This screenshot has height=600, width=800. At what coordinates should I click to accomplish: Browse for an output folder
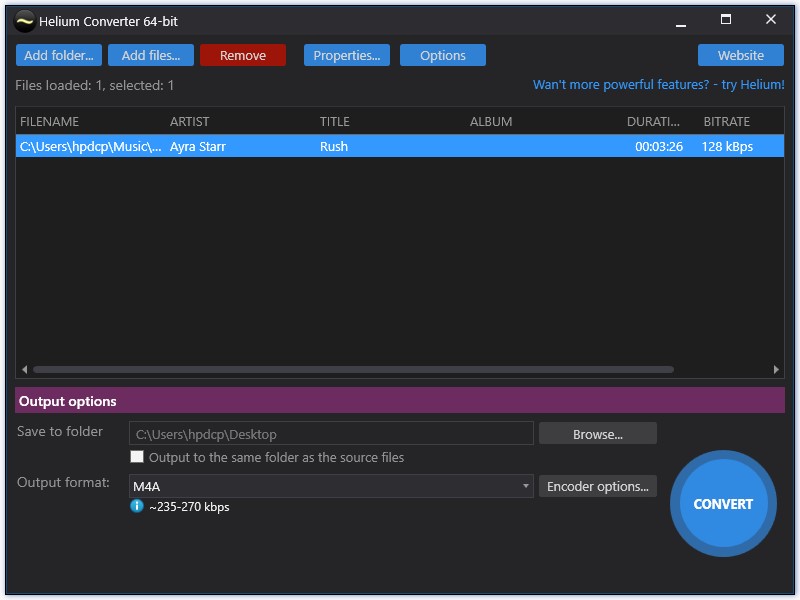click(597, 434)
